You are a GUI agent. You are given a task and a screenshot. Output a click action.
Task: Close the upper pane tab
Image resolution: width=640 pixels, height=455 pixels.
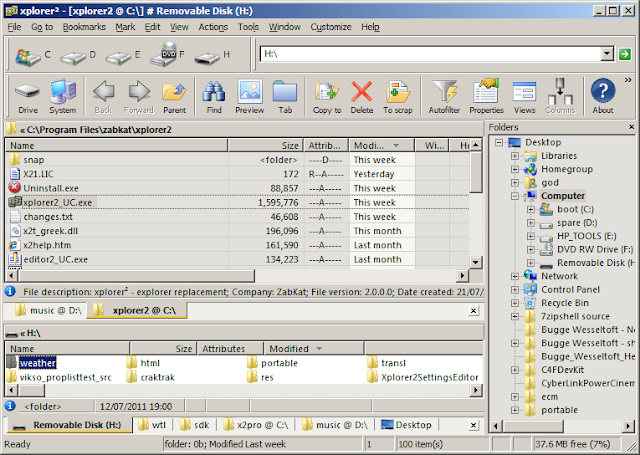pos(473,311)
